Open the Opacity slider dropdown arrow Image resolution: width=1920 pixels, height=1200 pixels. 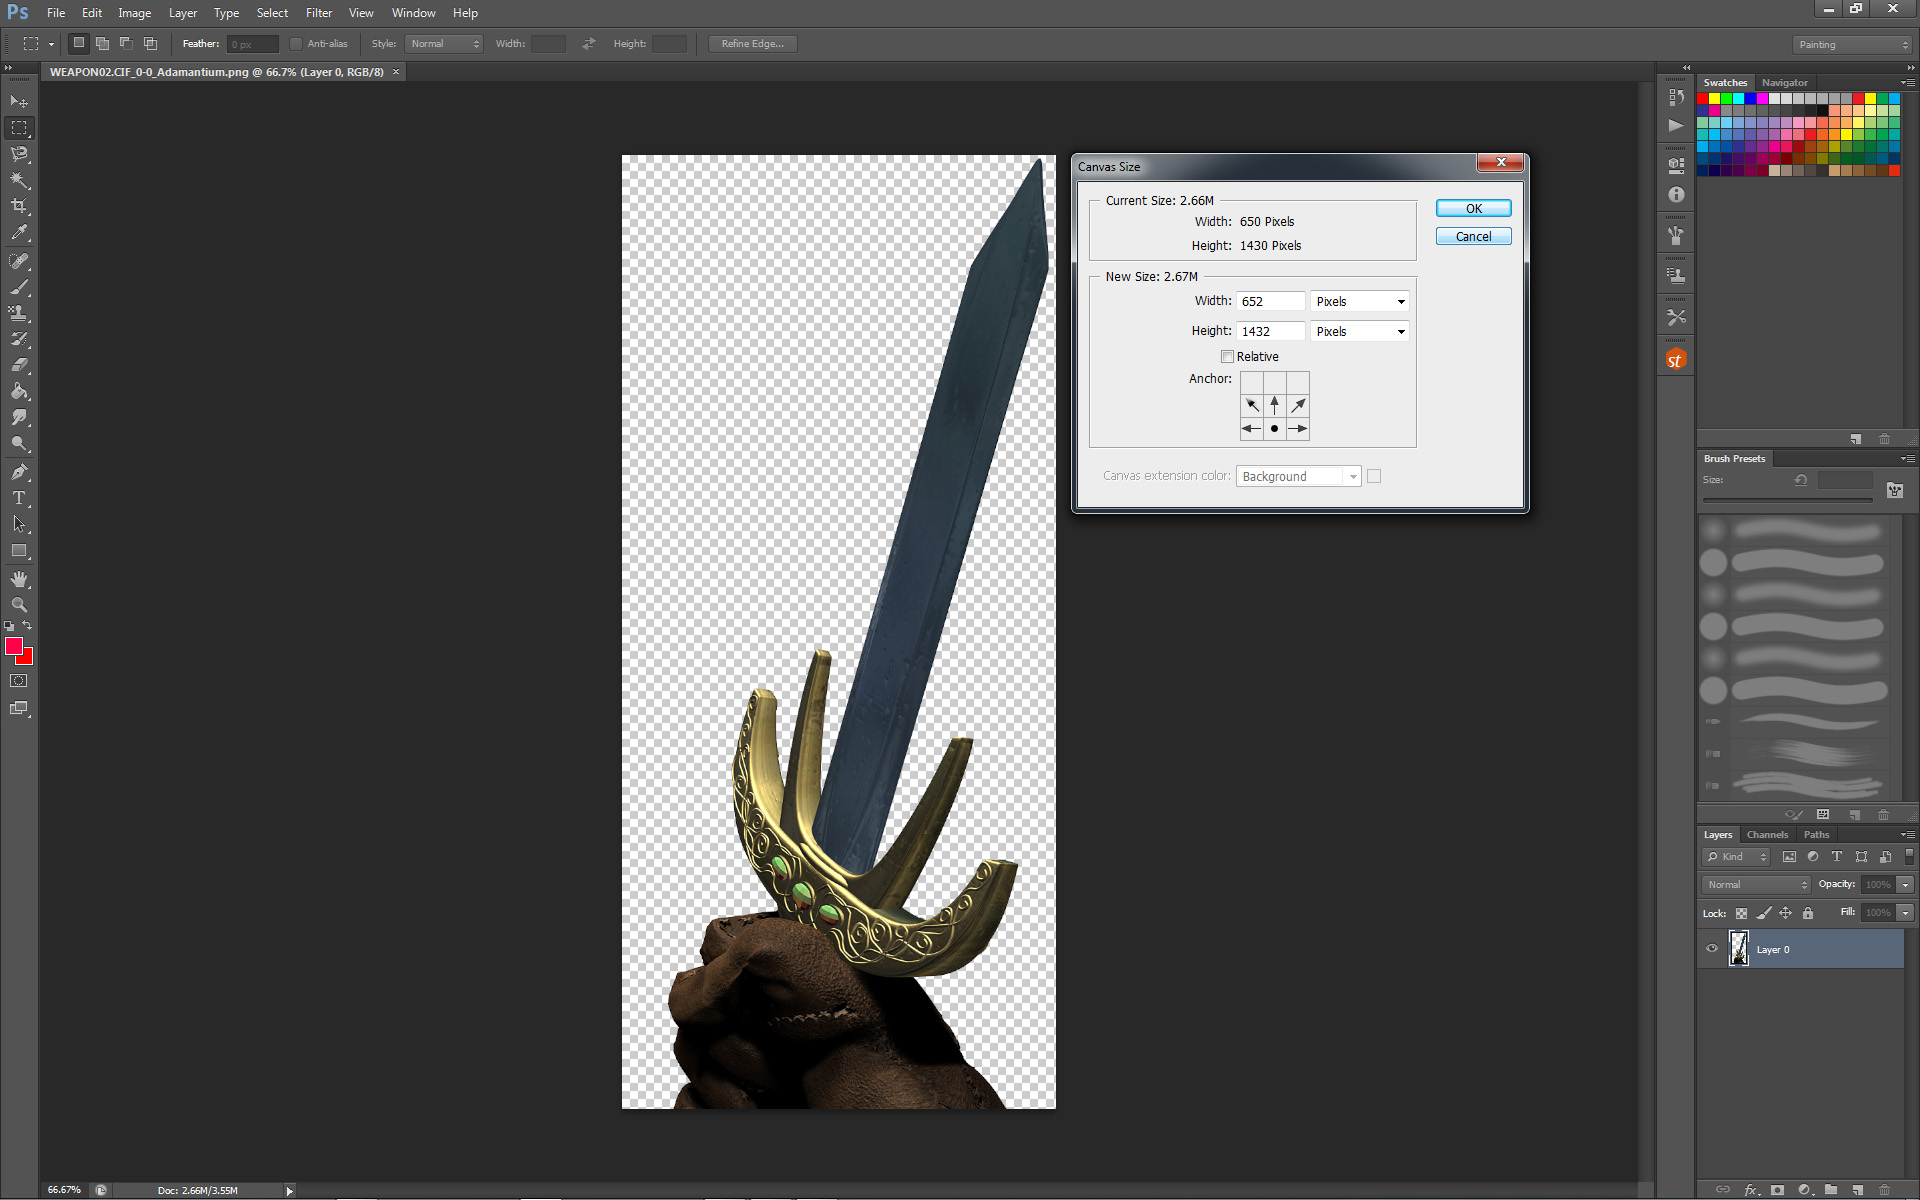(x=1905, y=885)
